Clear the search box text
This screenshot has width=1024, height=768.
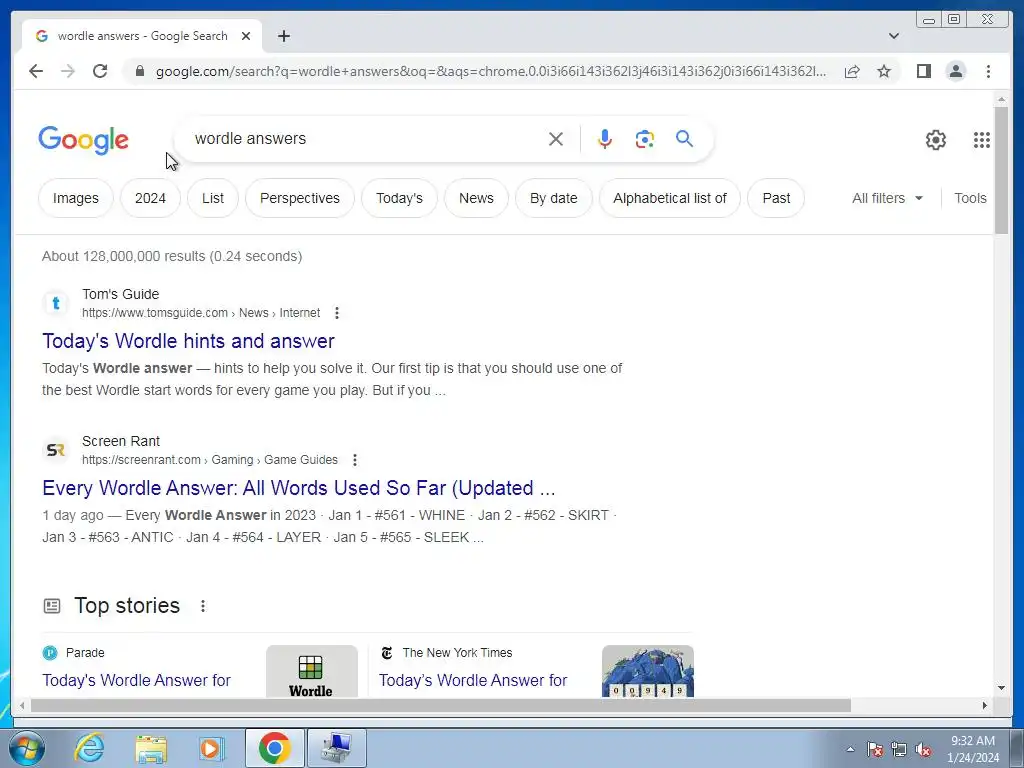(556, 139)
